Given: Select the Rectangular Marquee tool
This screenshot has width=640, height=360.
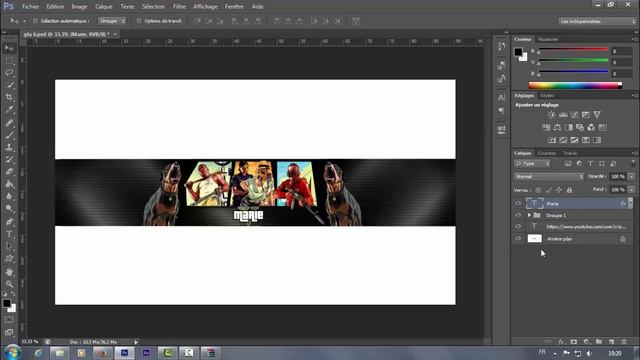Looking at the screenshot, I should point(9,61).
